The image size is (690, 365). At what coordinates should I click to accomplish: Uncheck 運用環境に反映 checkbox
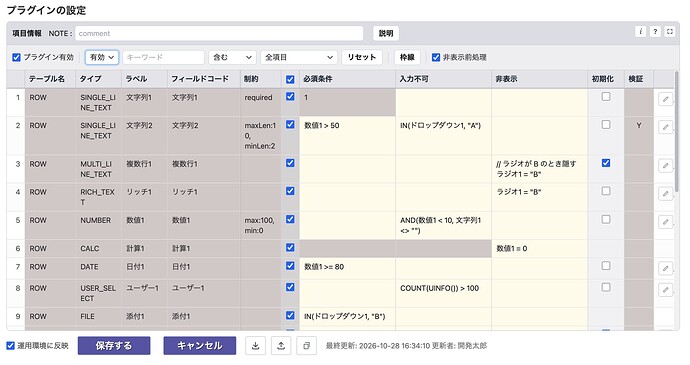11,346
